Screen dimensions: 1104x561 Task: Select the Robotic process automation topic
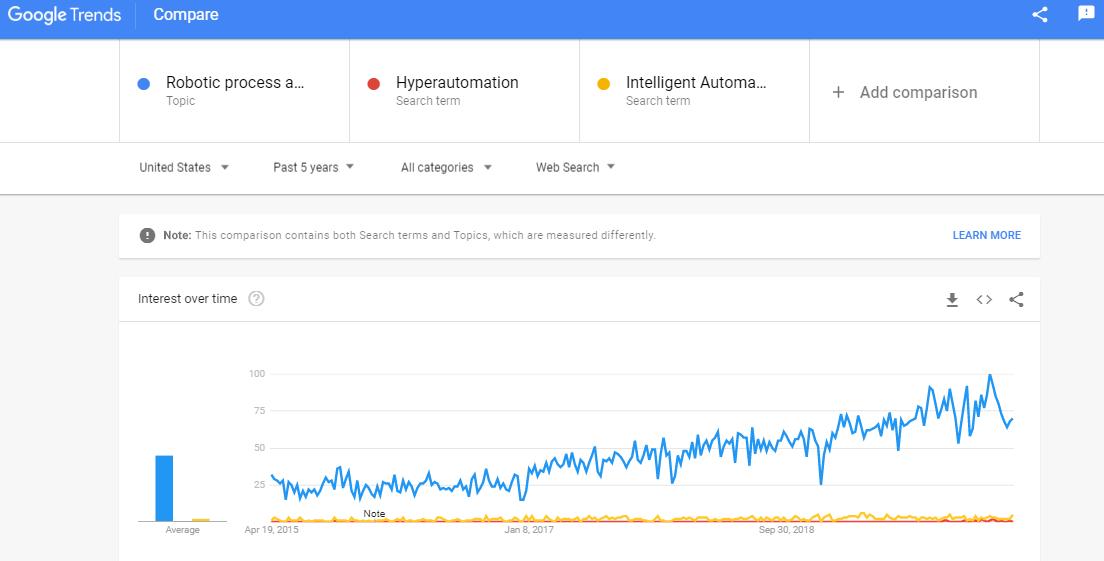point(235,83)
